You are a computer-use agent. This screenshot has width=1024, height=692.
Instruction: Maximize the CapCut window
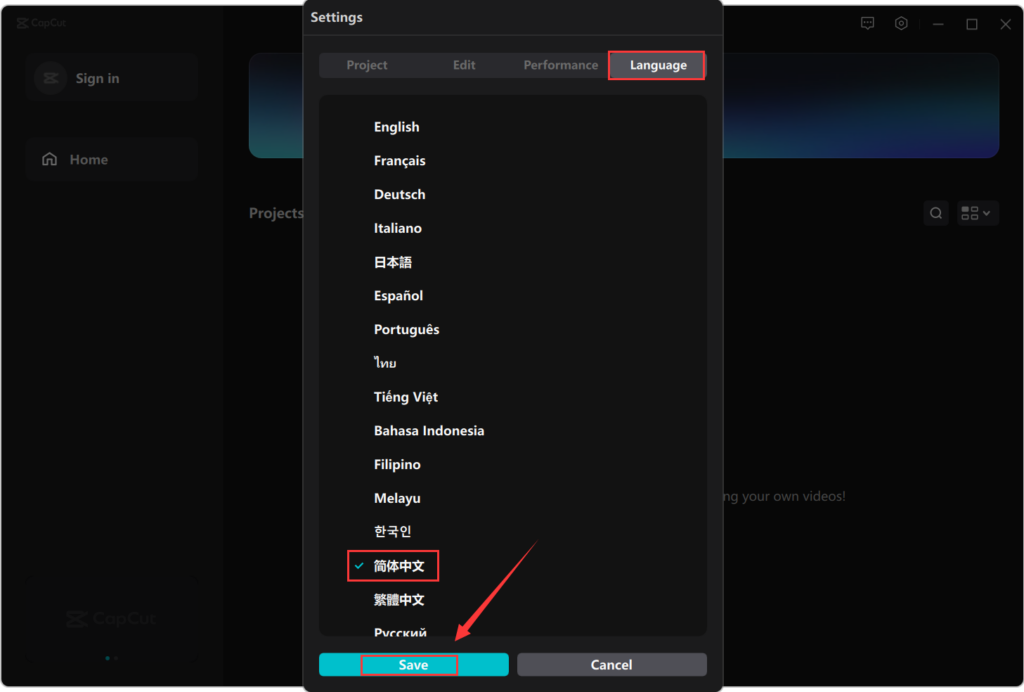972,24
